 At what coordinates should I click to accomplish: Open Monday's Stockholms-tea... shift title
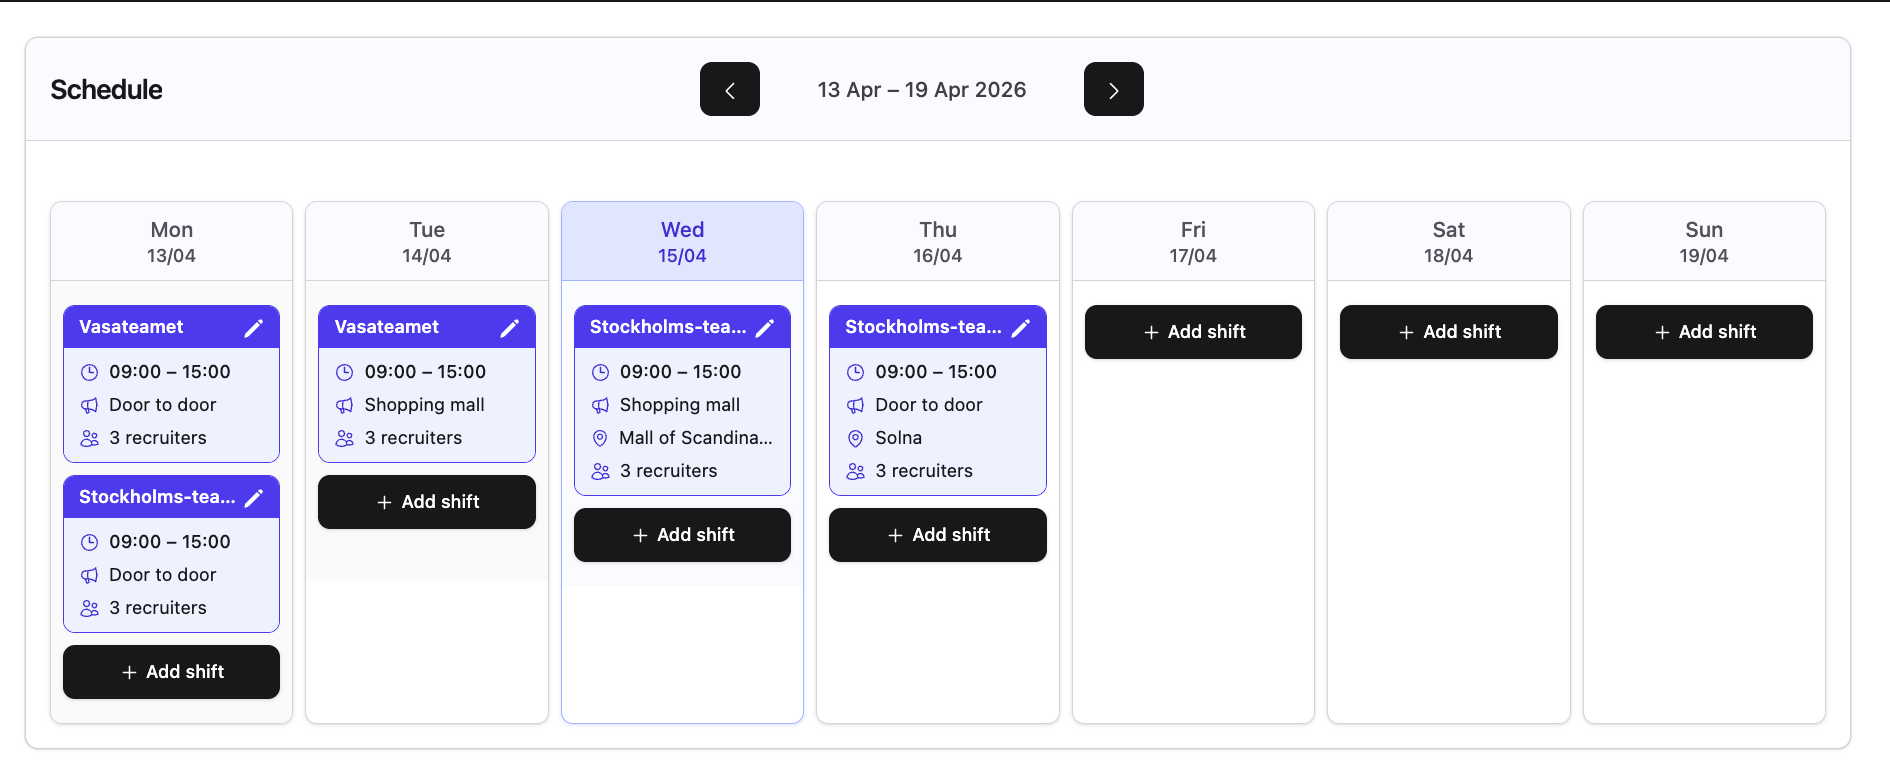pos(157,497)
